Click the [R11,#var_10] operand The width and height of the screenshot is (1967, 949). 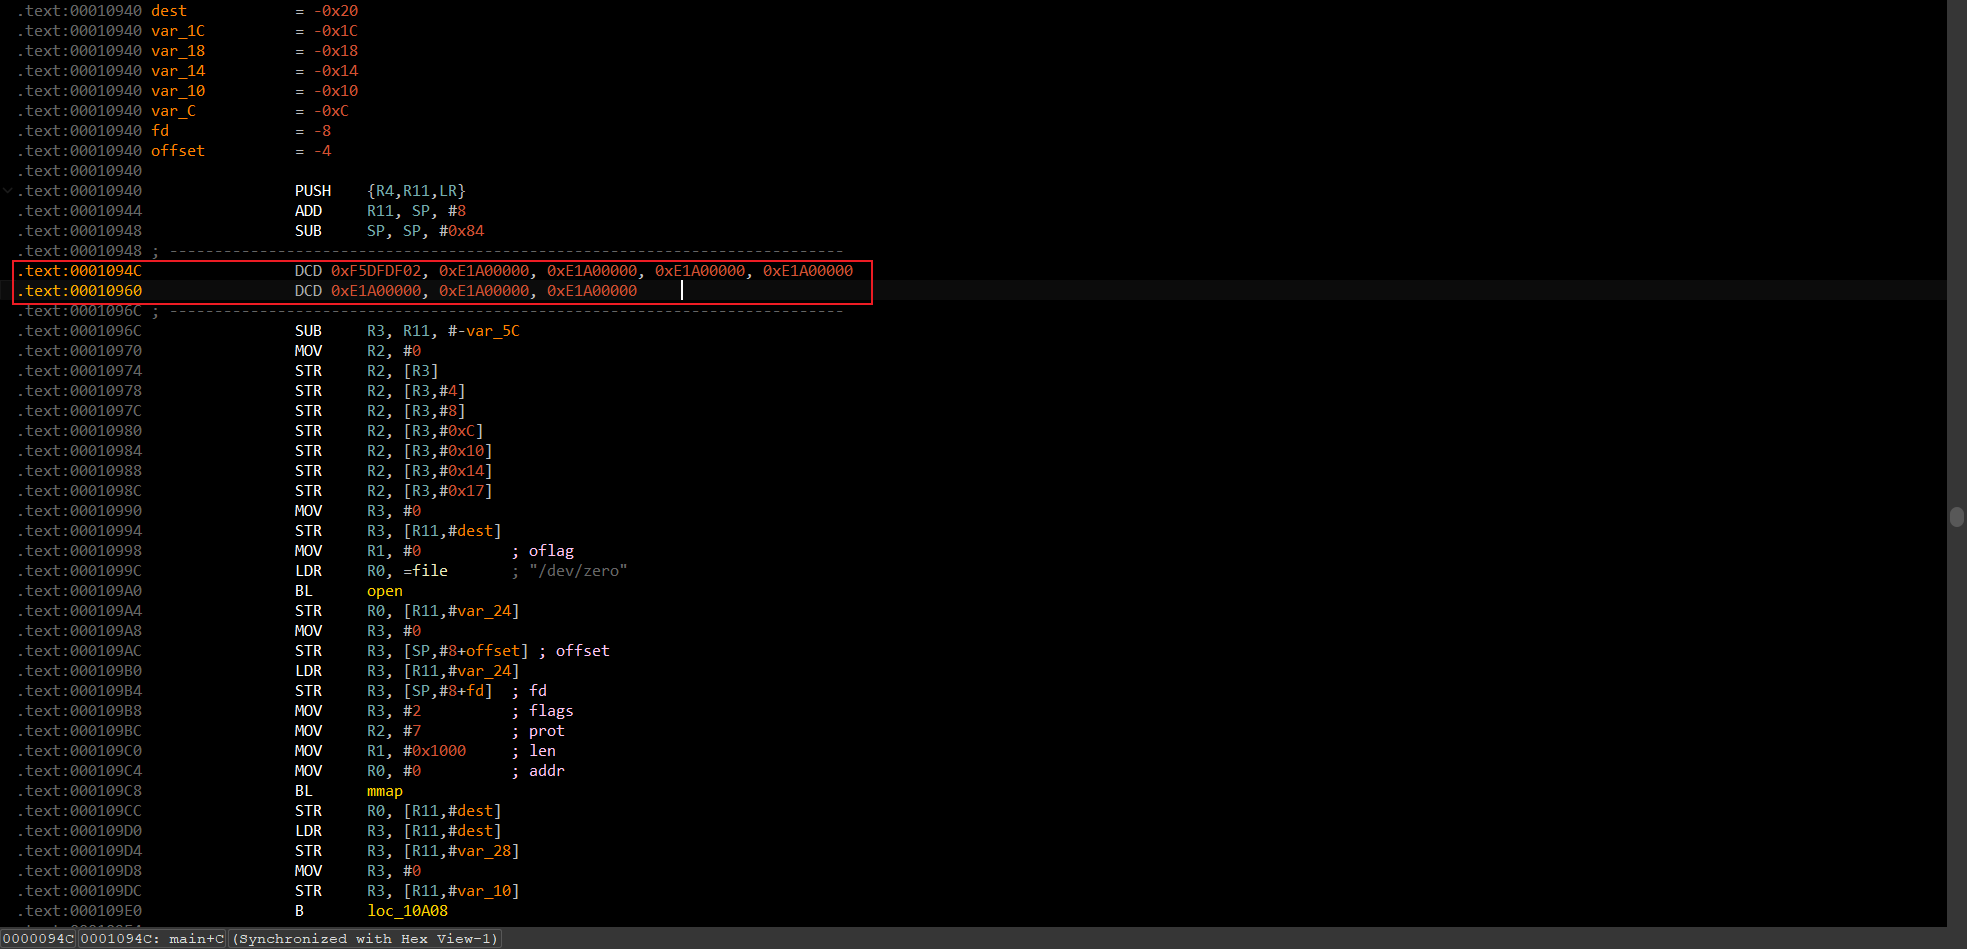pos(461,891)
